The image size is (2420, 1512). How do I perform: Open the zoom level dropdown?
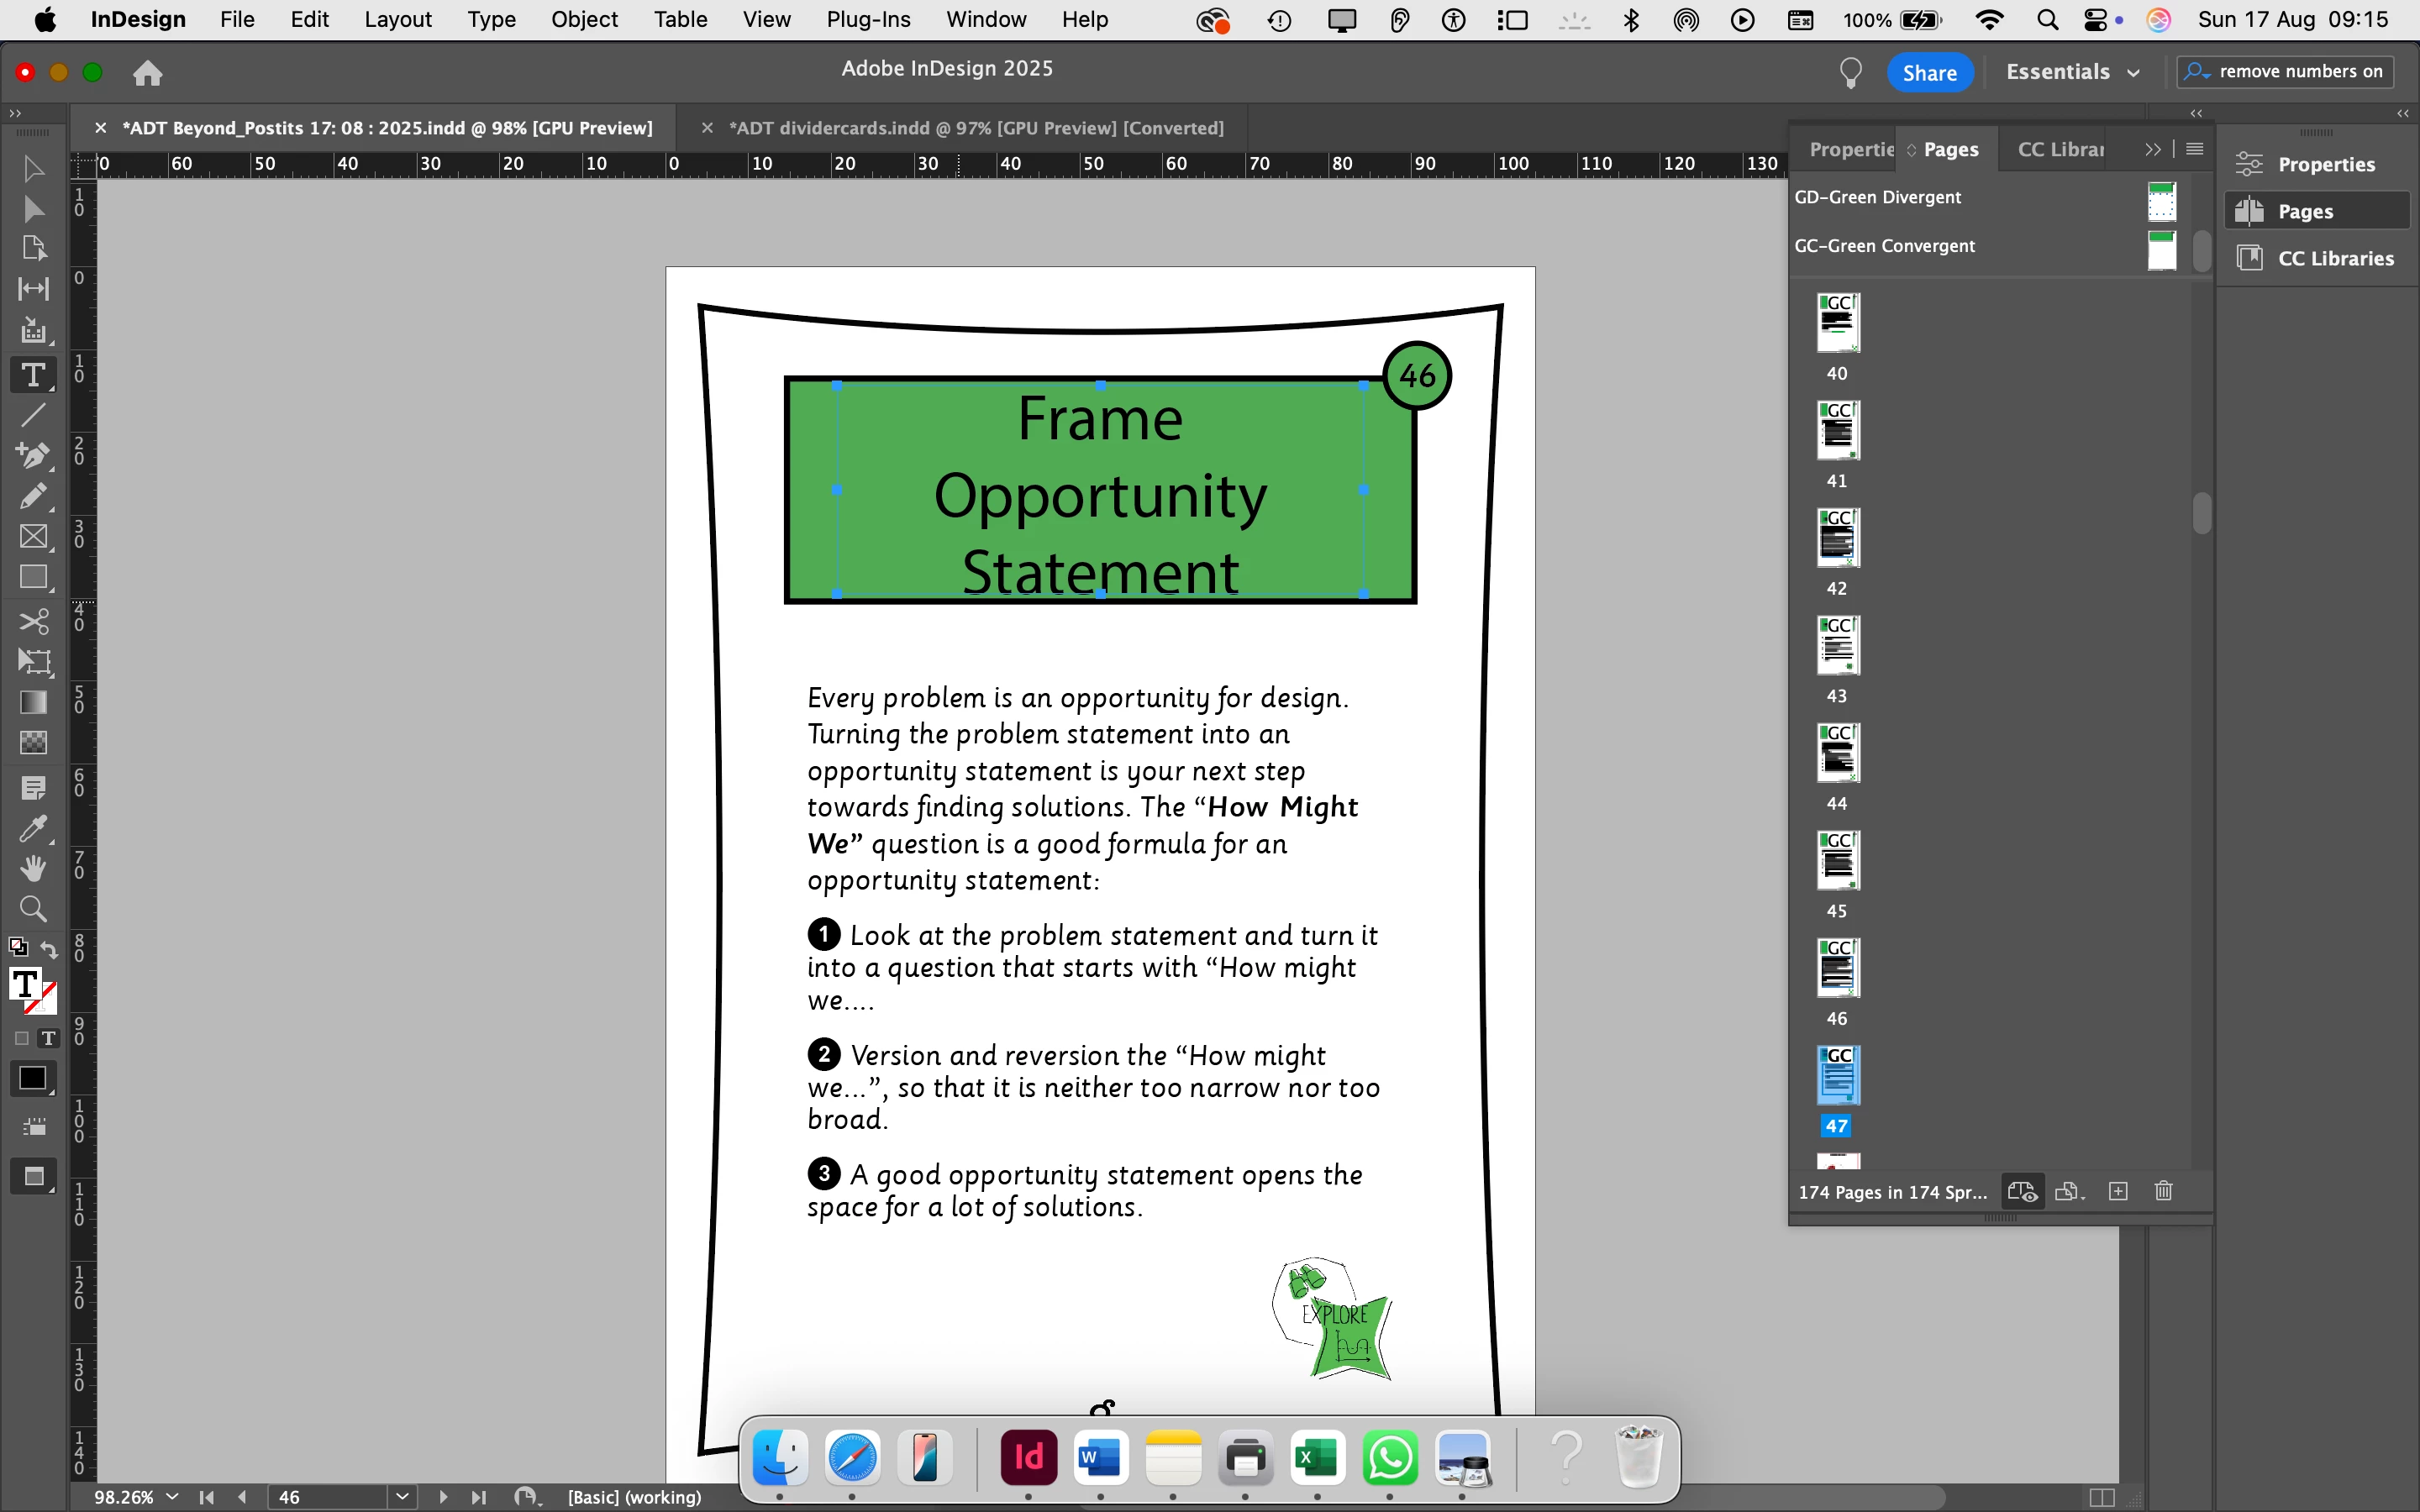tap(172, 1497)
